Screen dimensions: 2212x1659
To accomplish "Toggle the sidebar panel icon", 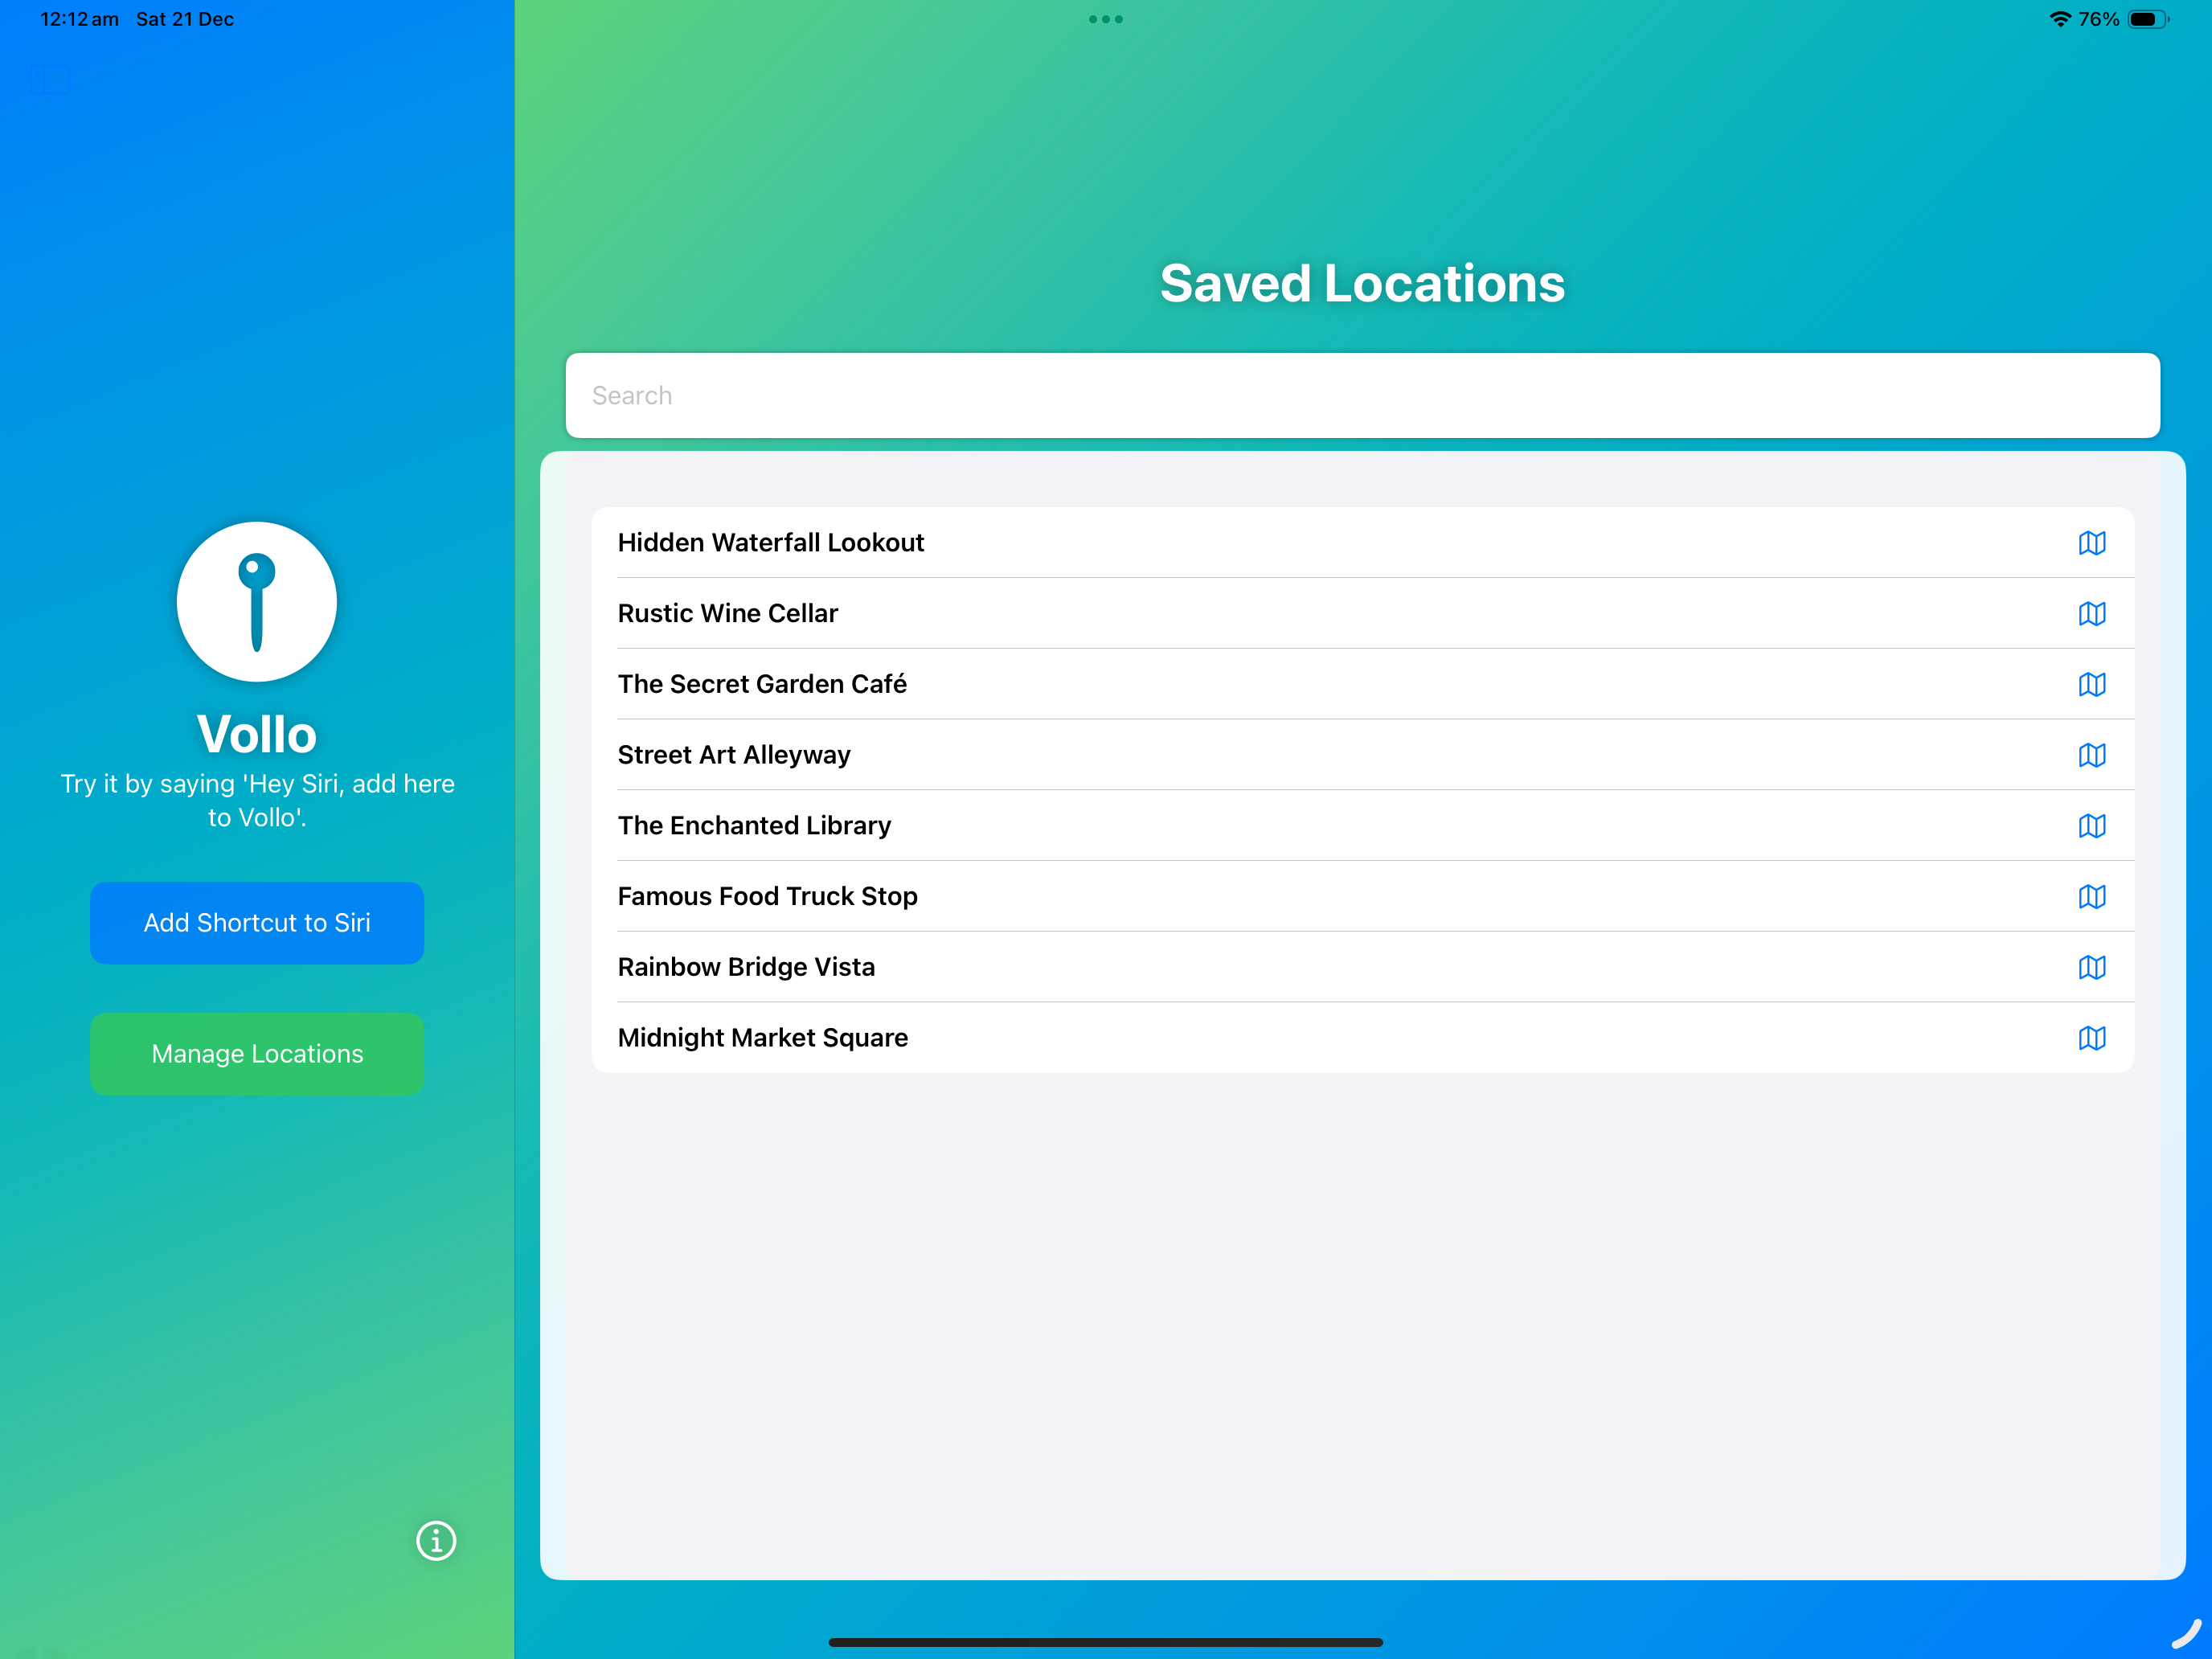I will pos(49,78).
